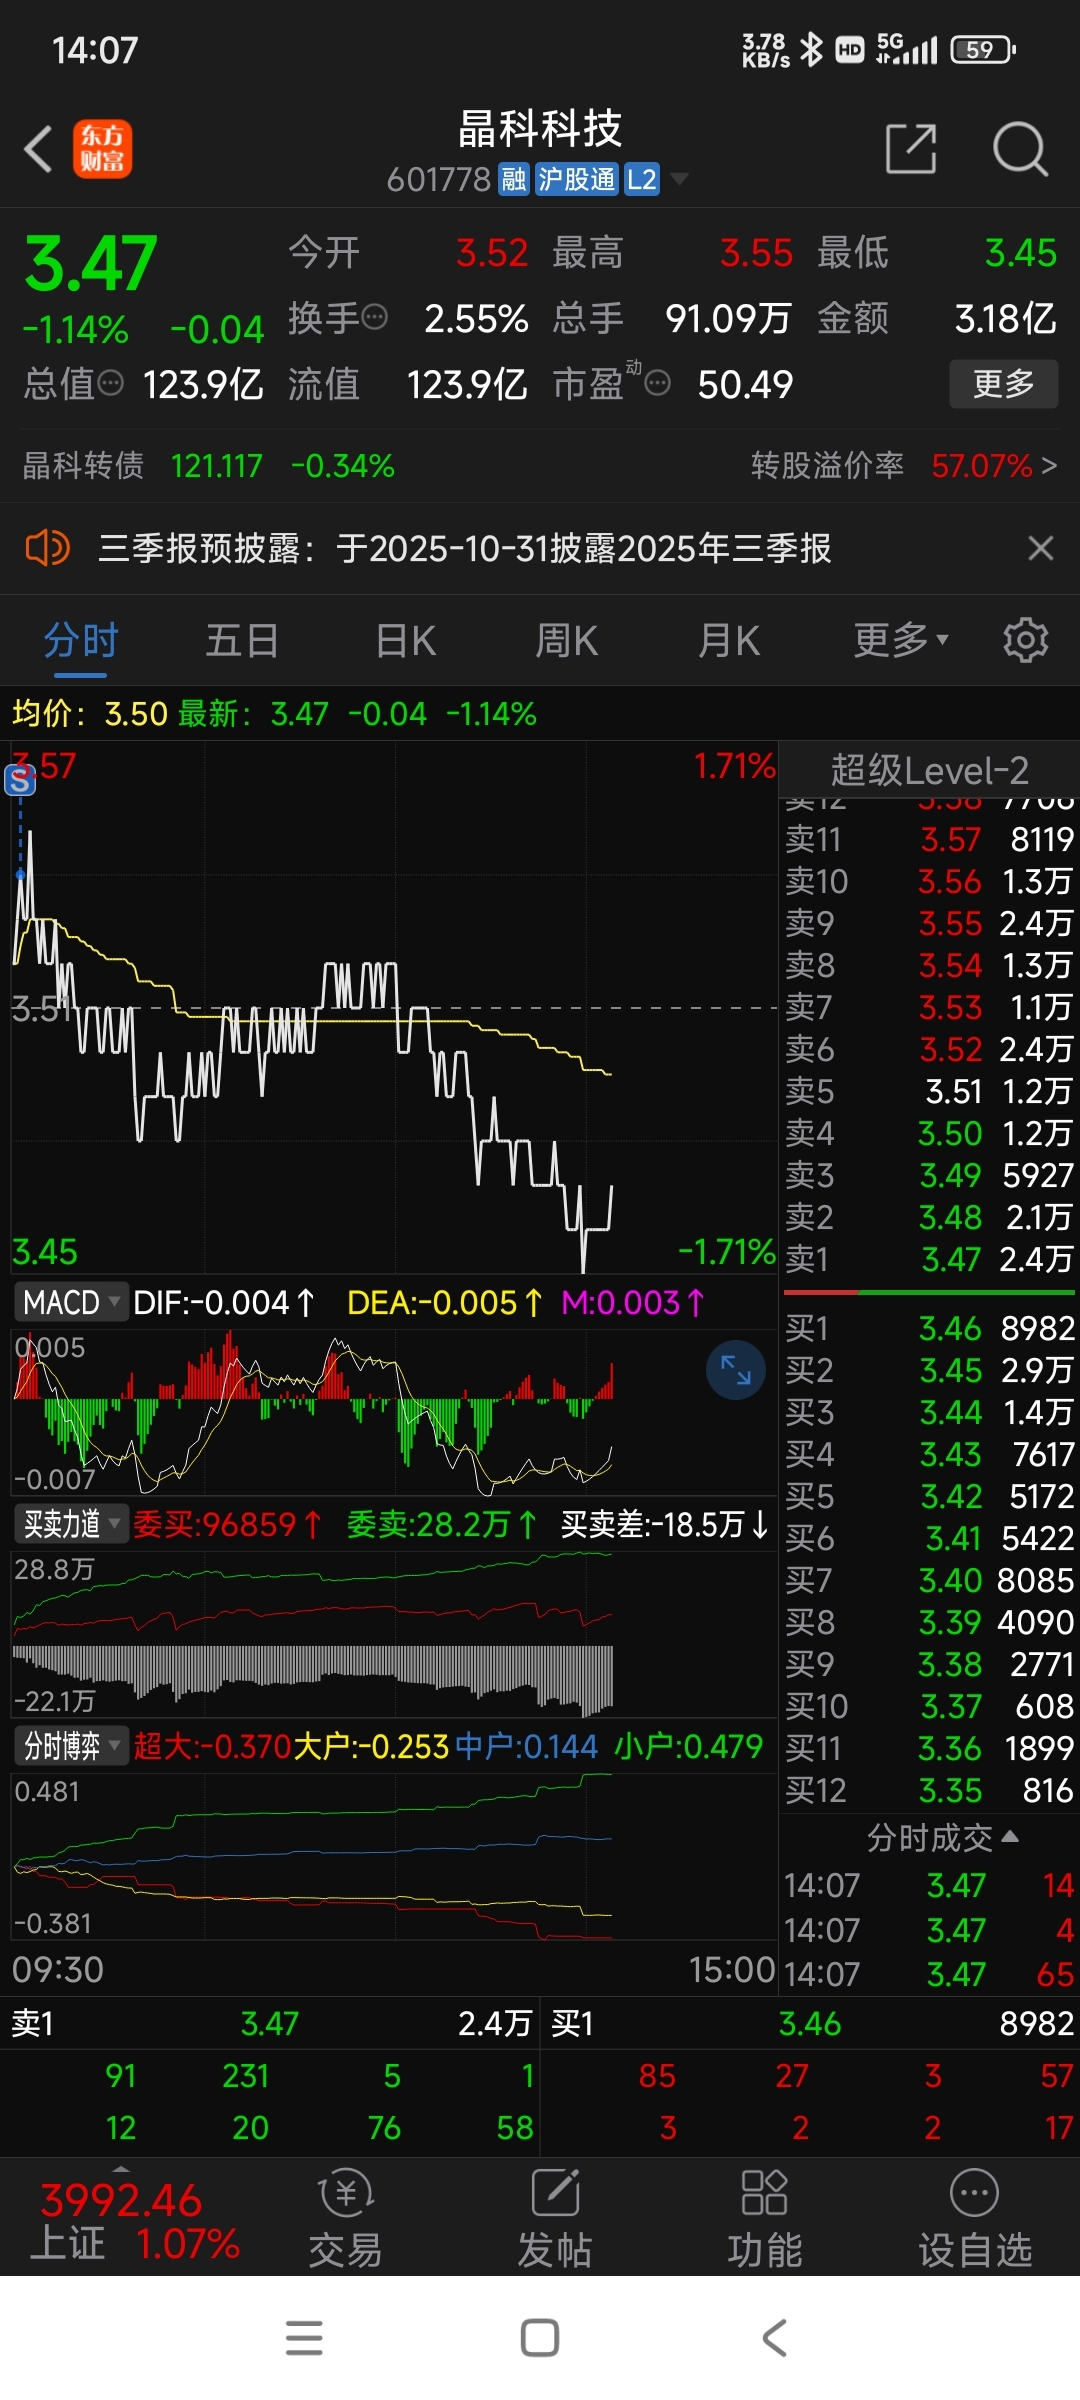Image resolution: width=1080 pixels, height=2400 pixels.
Task: Tap the 委买:96859 value
Action: coord(227,1524)
